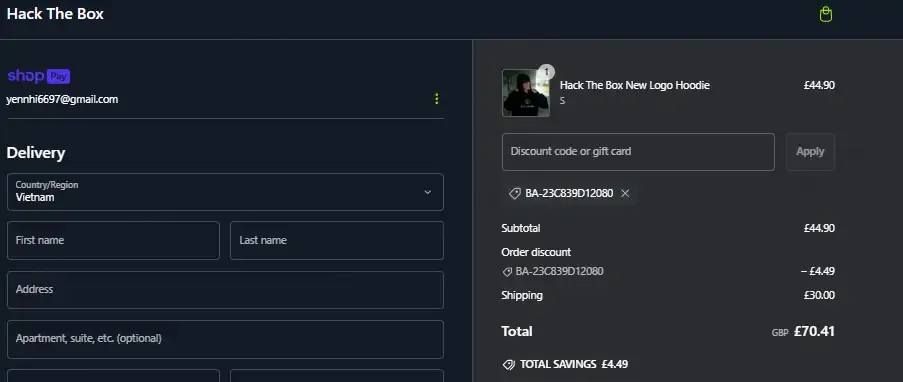903x382 pixels.
Task: Click the Hack The Box New Logo Hoodie title
Action: (635, 85)
